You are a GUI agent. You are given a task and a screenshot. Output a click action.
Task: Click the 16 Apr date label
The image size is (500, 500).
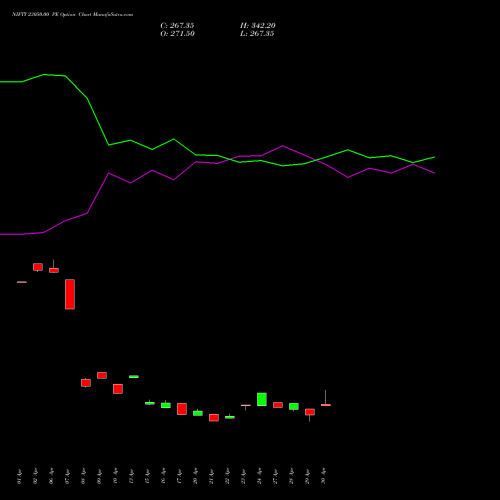163,477
